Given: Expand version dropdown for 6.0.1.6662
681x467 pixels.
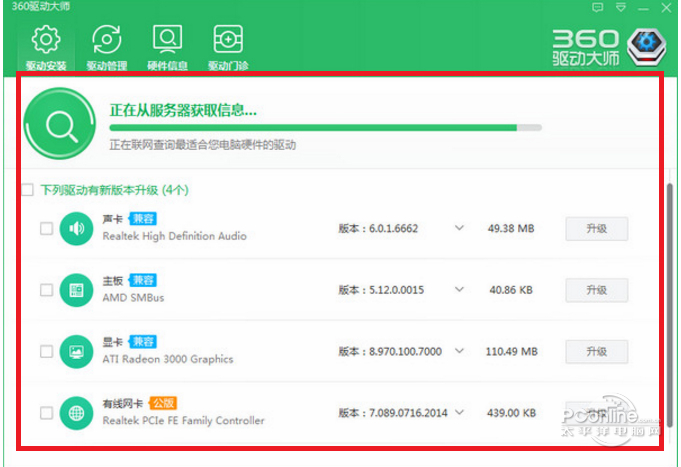Looking at the screenshot, I should pyautogui.click(x=460, y=228).
